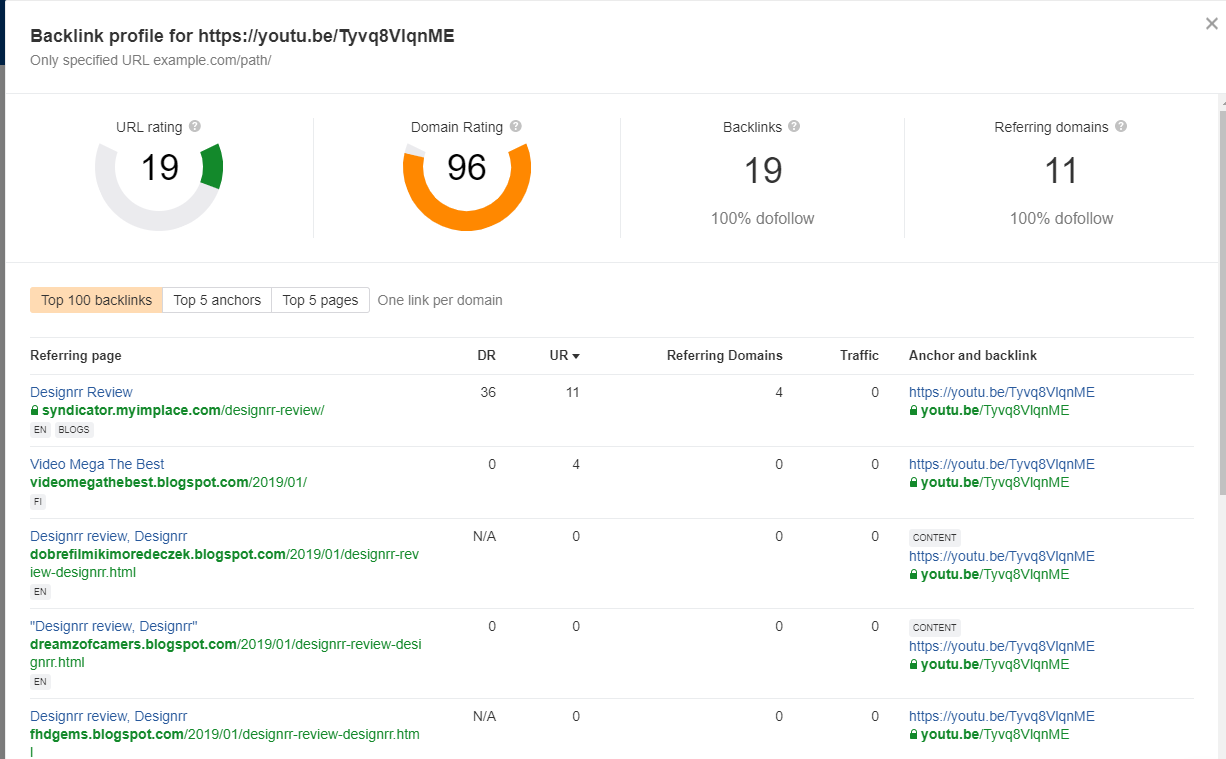1226x759 pixels.
Task: Open the Backlinks help icon
Action: pos(793,127)
